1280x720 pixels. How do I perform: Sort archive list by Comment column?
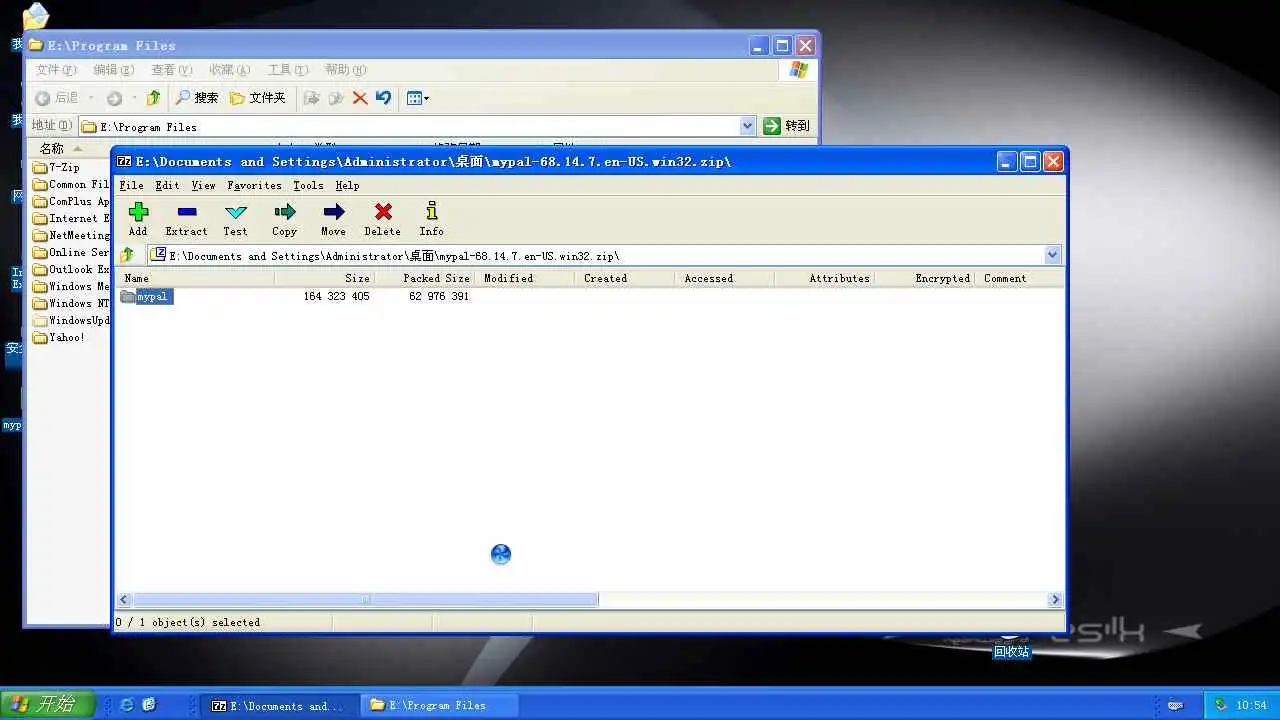tap(1019, 278)
